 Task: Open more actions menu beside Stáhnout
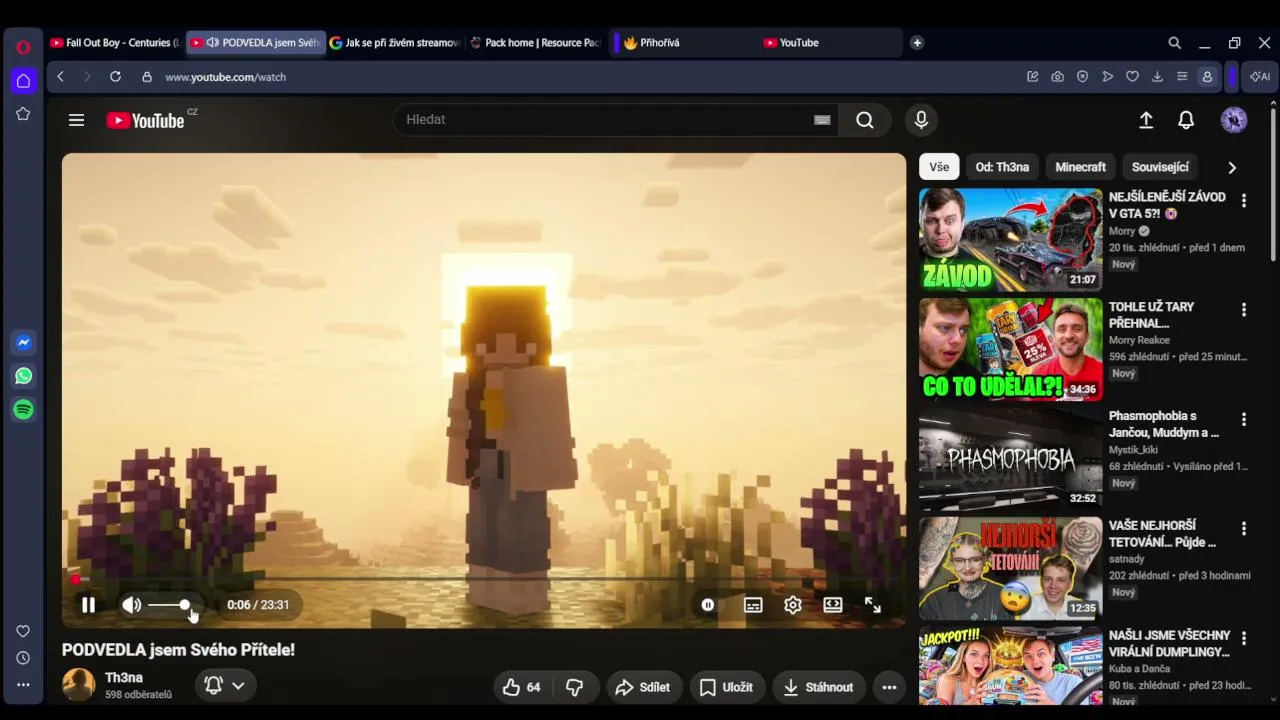point(889,687)
